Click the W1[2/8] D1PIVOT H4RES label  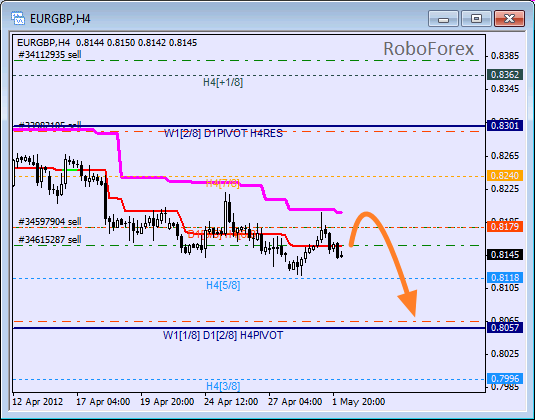pos(223,133)
